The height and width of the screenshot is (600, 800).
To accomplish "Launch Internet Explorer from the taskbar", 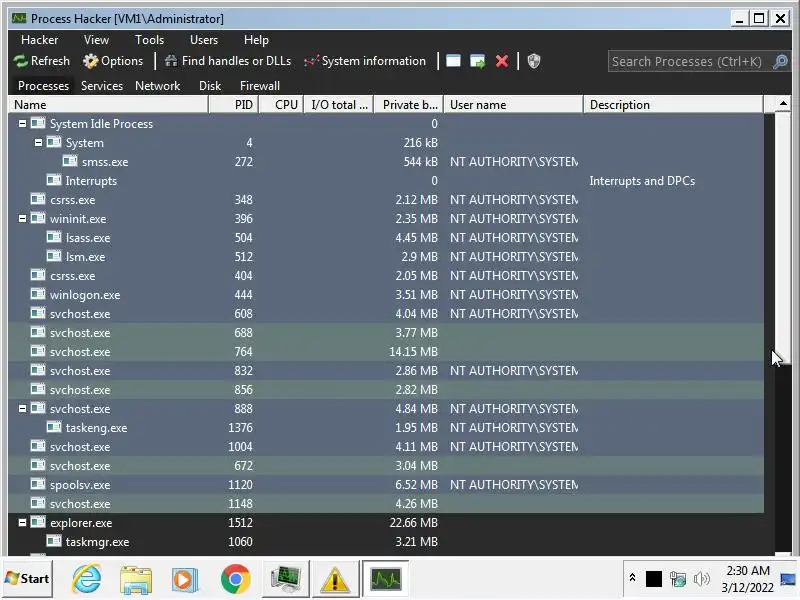I will (x=86, y=580).
